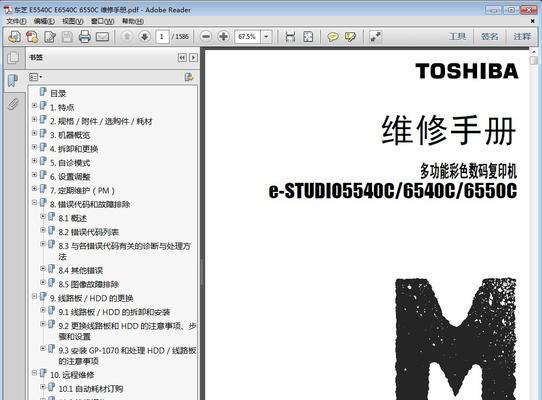542x400 pixels.
Task: Collapse the 8. 错误代码和故障排除 bookmark
Action: click(x=34, y=203)
